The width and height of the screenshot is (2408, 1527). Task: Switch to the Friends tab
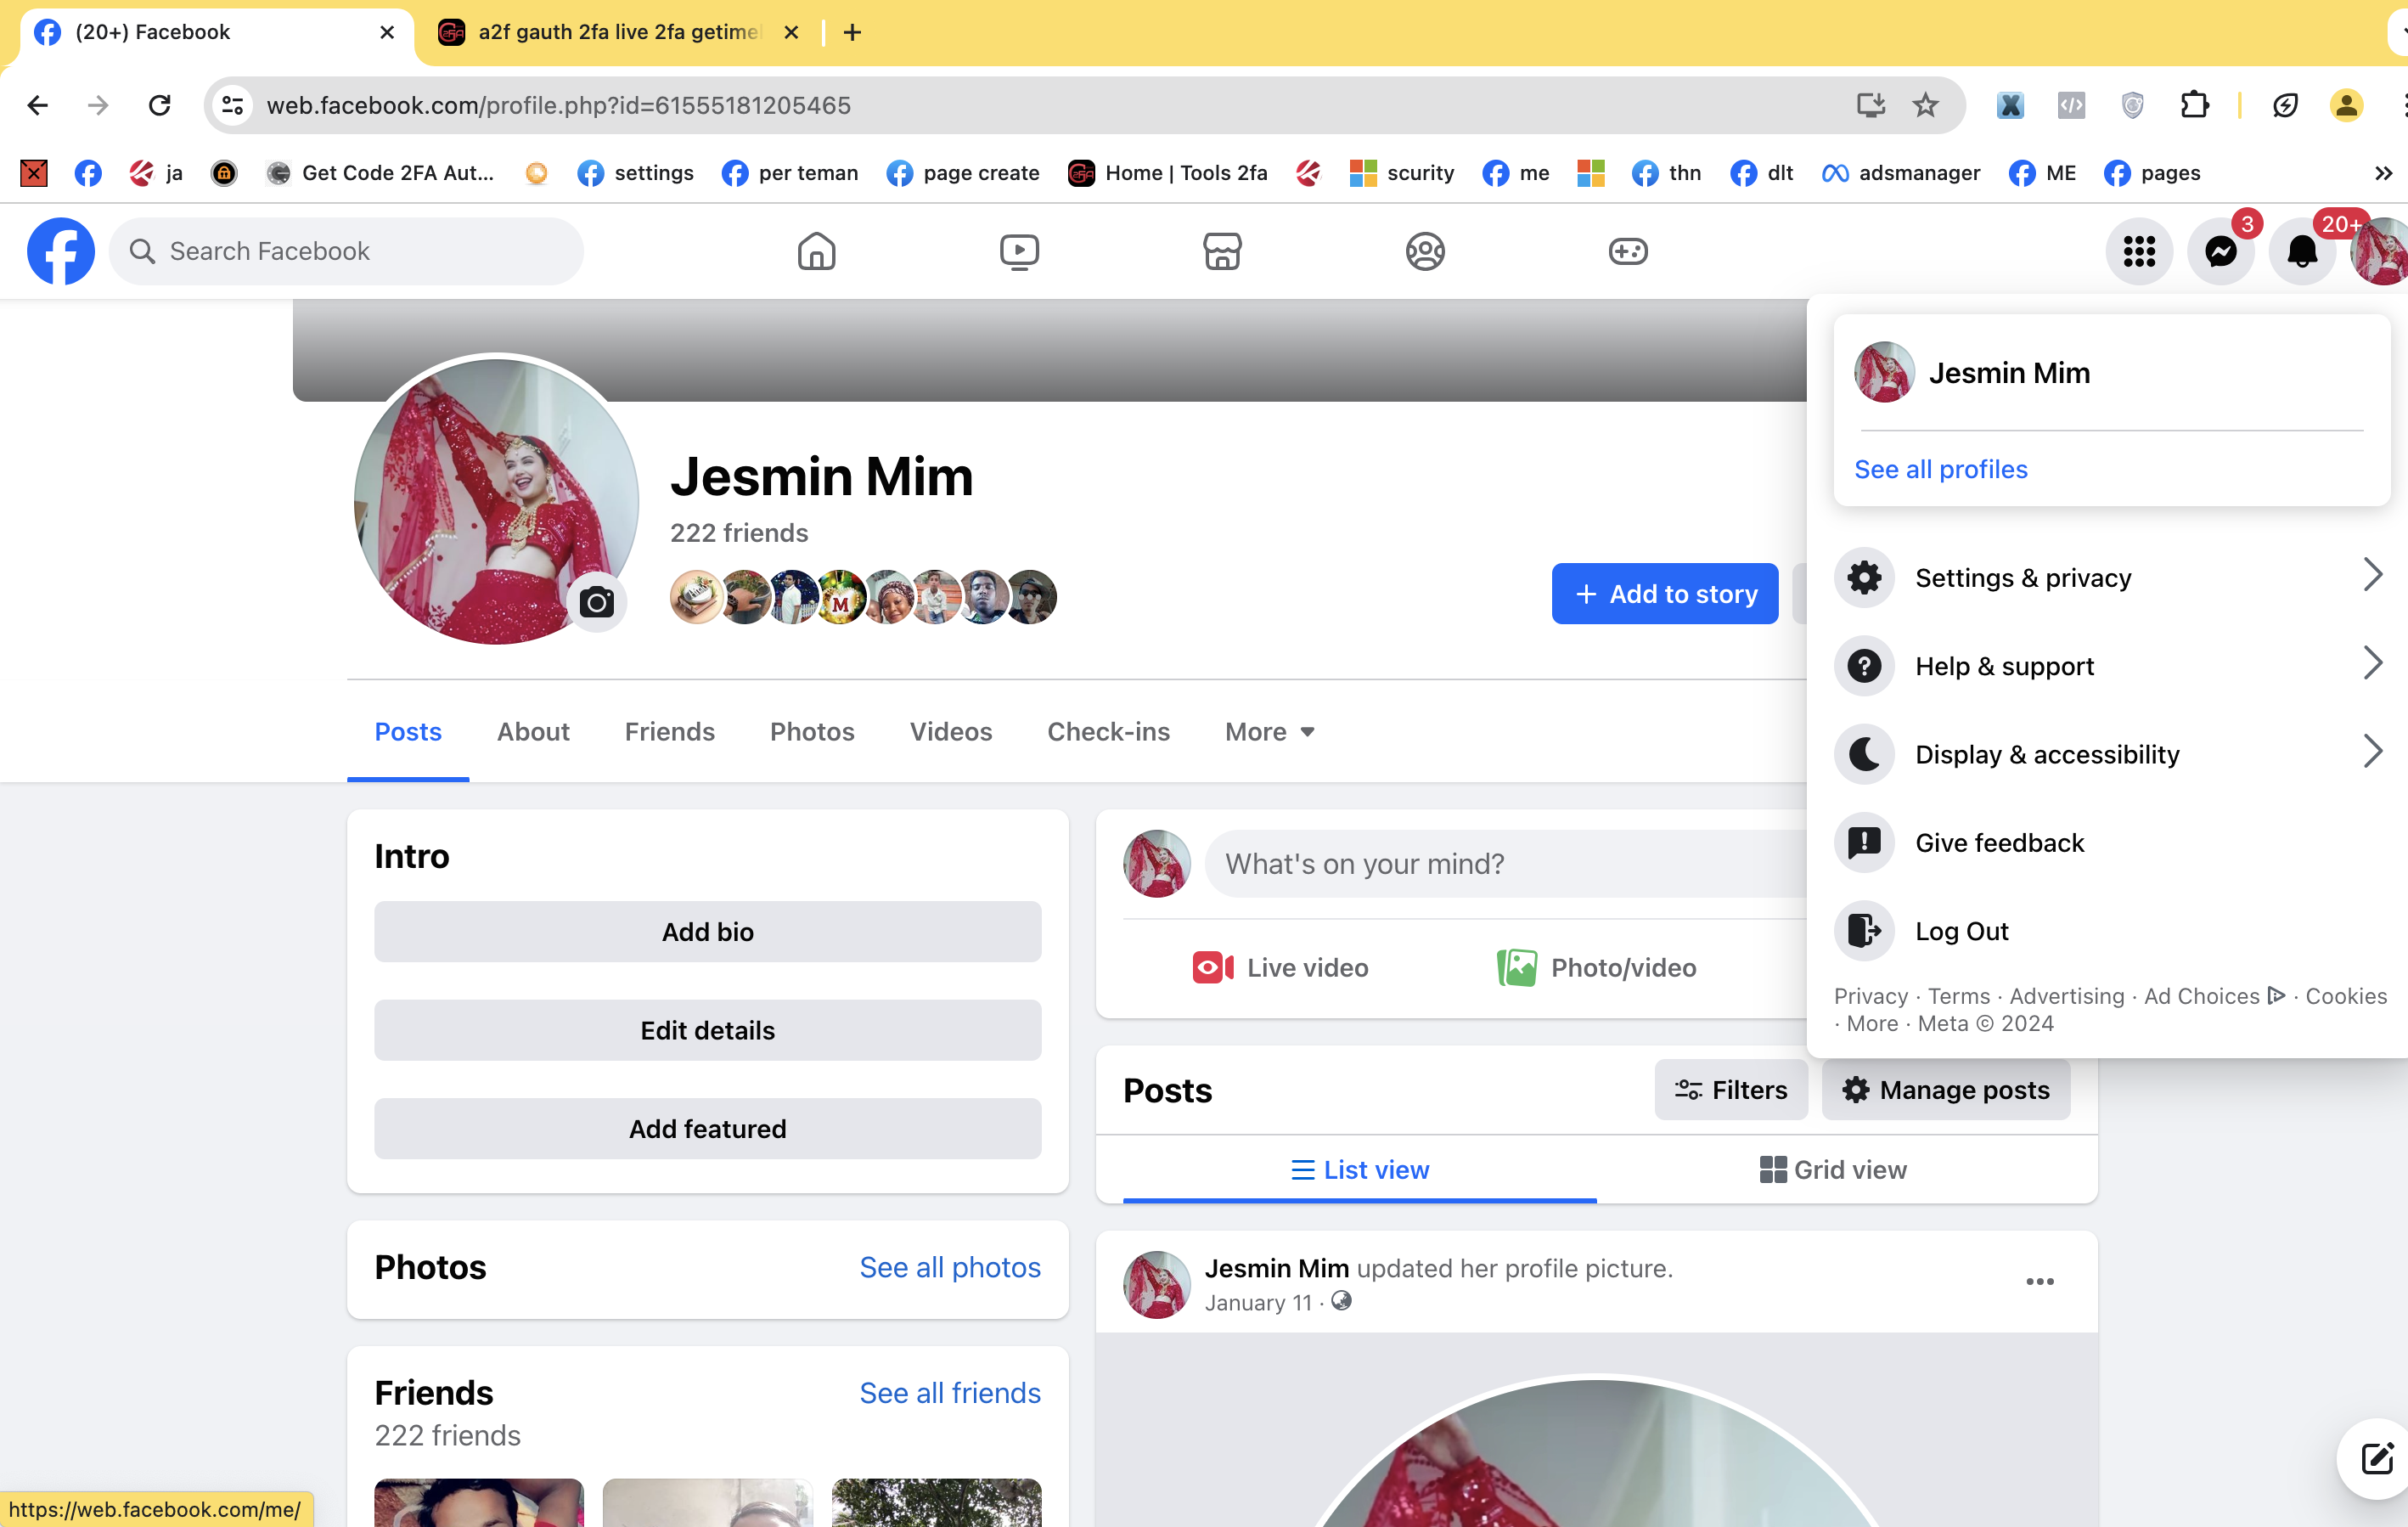(669, 731)
